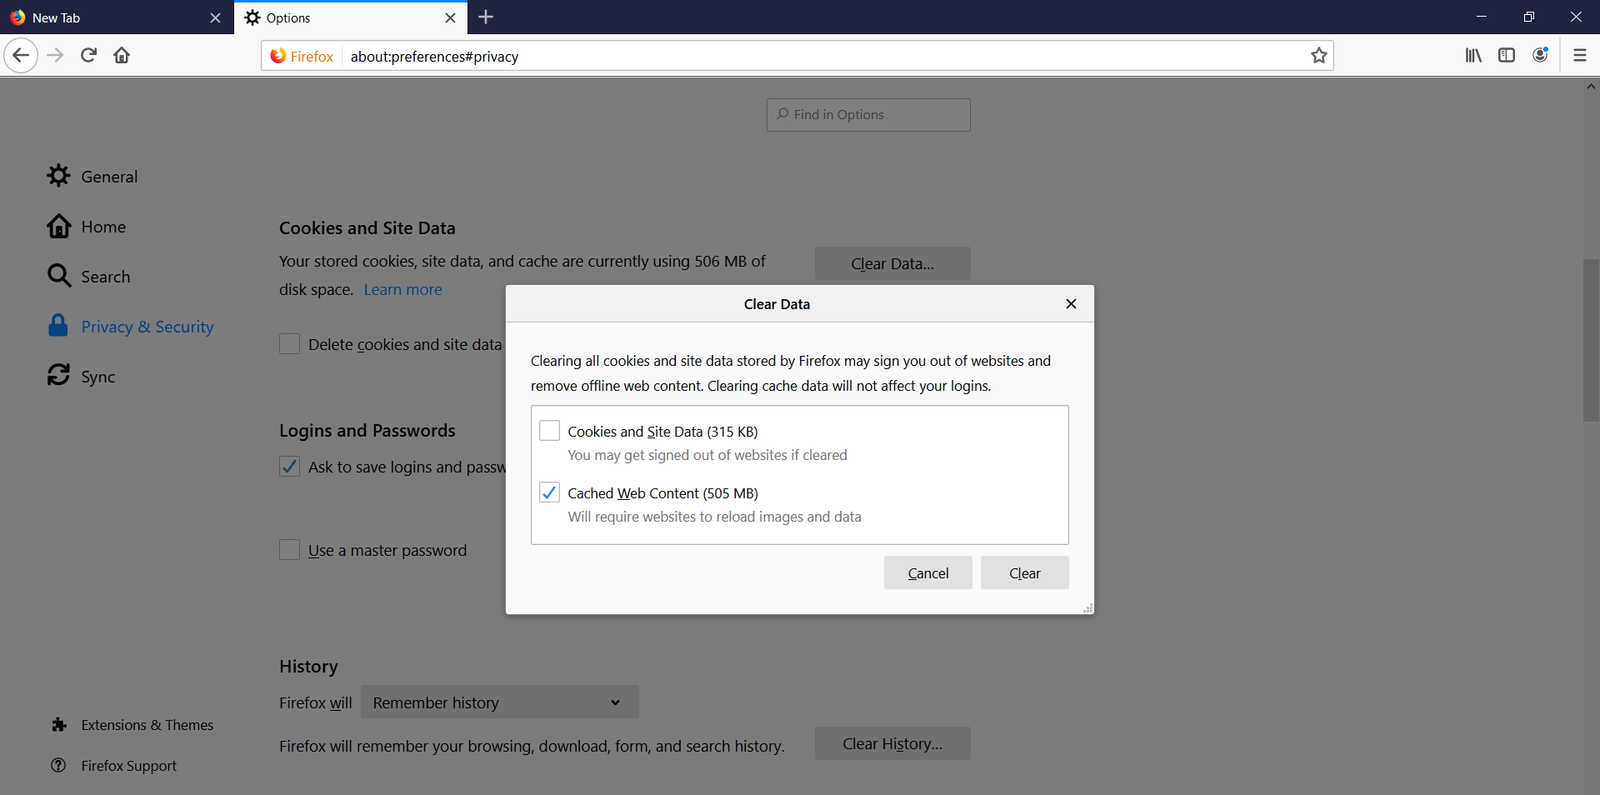Open the Learn more link
The height and width of the screenshot is (795, 1600).
403,290
